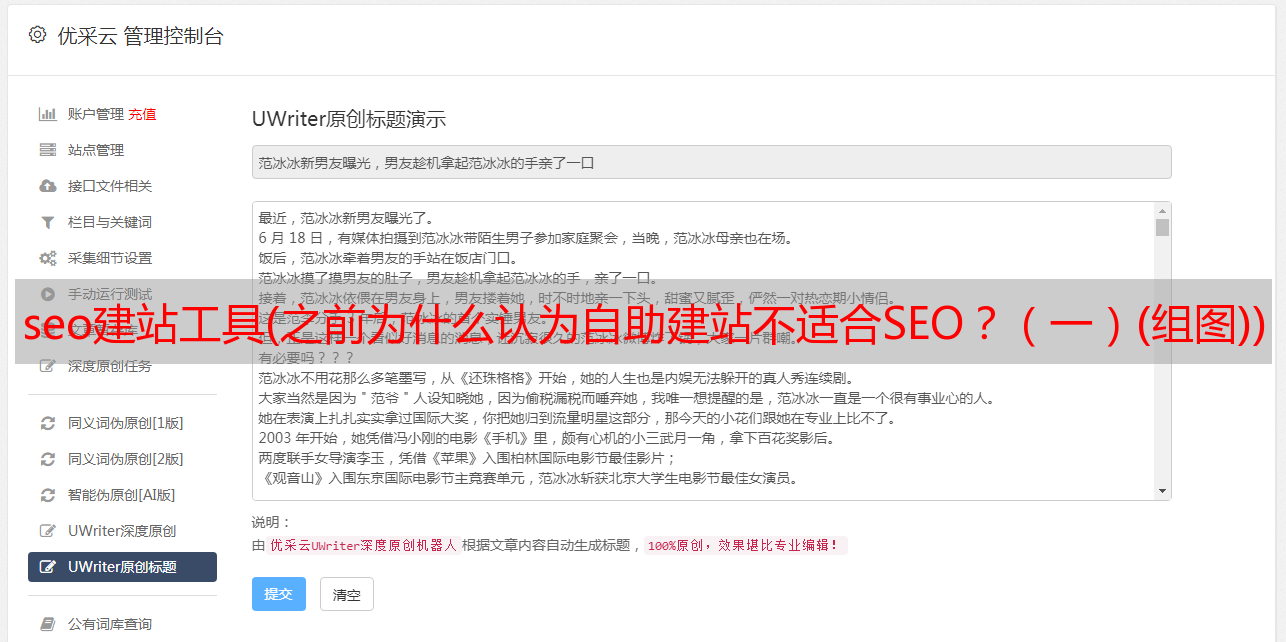Open 采集细节设置 menu item
The width and height of the screenshot is (1286, 642).
pyautogui.click(x=110, y=258)
